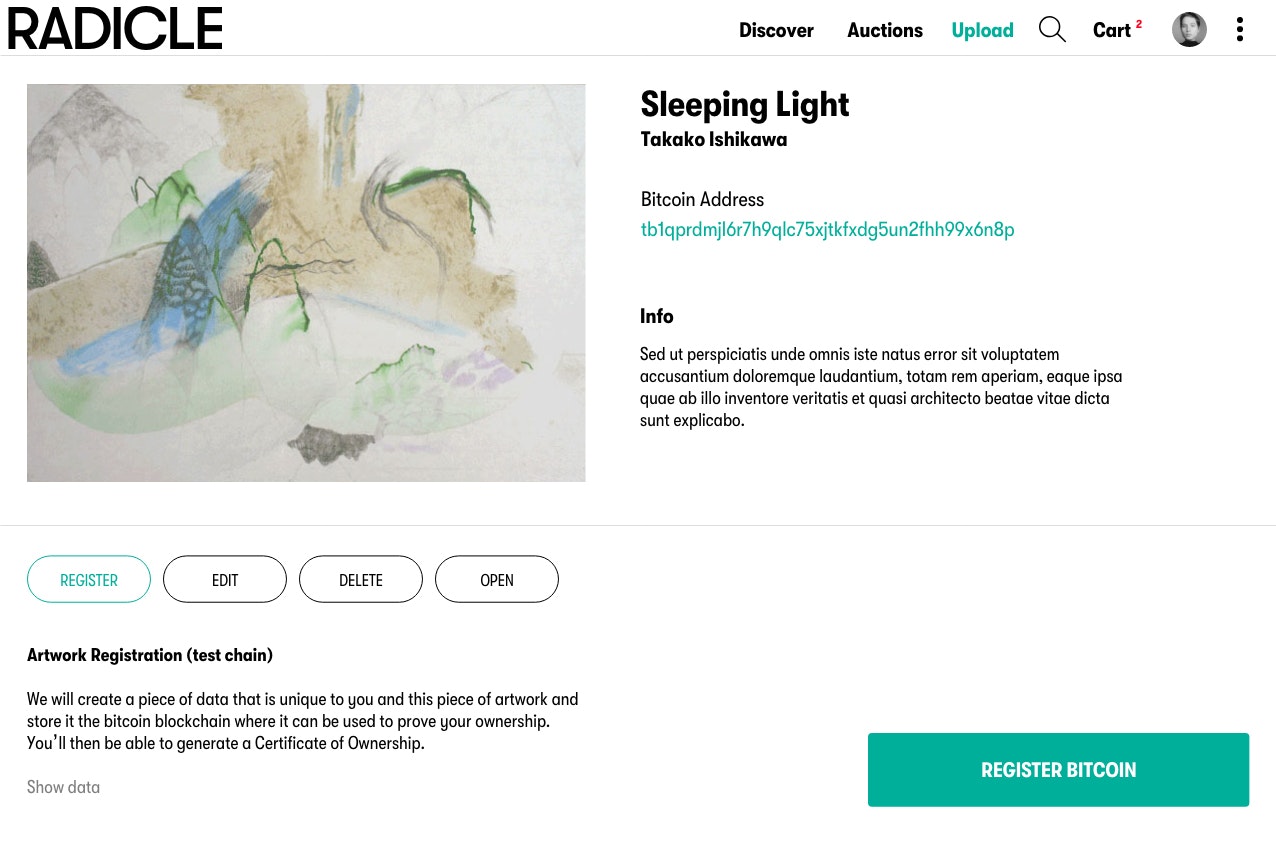Open the three-dot overflow menu
This screenshot has height=847, width=1276.
click(1240, 29)
